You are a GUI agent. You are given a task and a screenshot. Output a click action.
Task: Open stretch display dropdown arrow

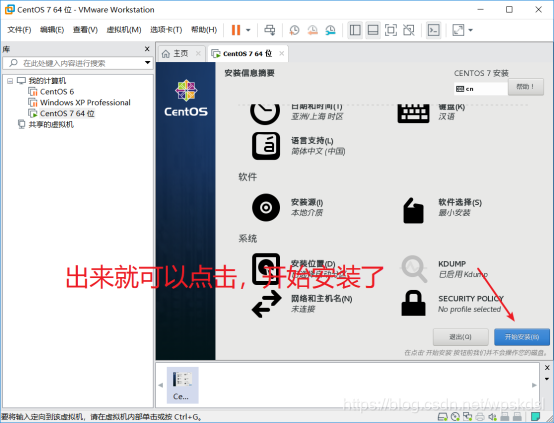470,30
